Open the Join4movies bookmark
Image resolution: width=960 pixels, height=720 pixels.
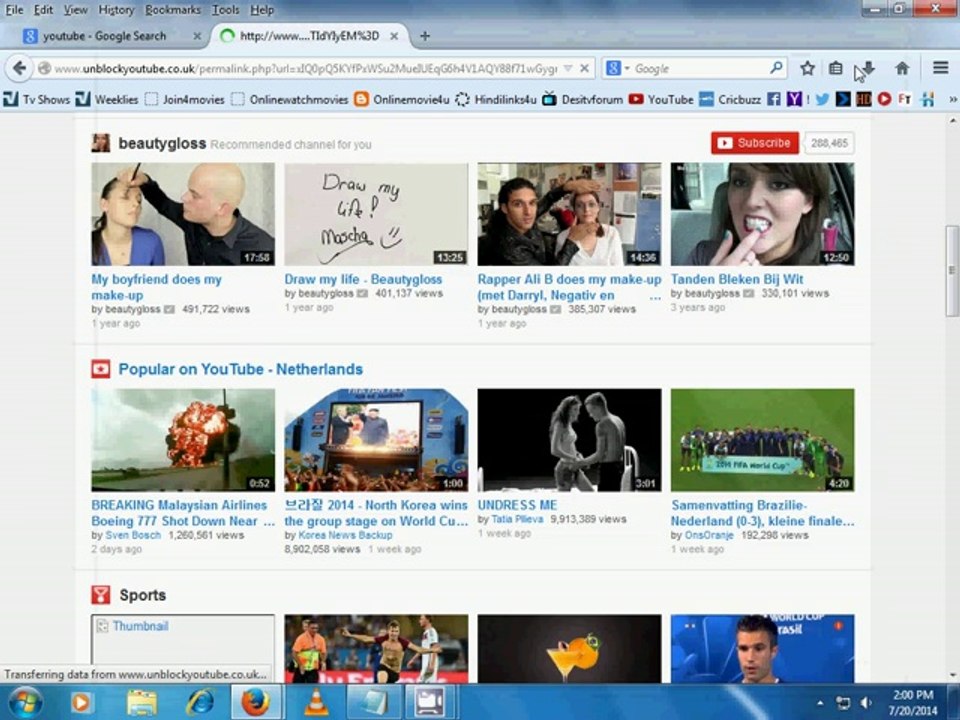(x=185, y=99)
